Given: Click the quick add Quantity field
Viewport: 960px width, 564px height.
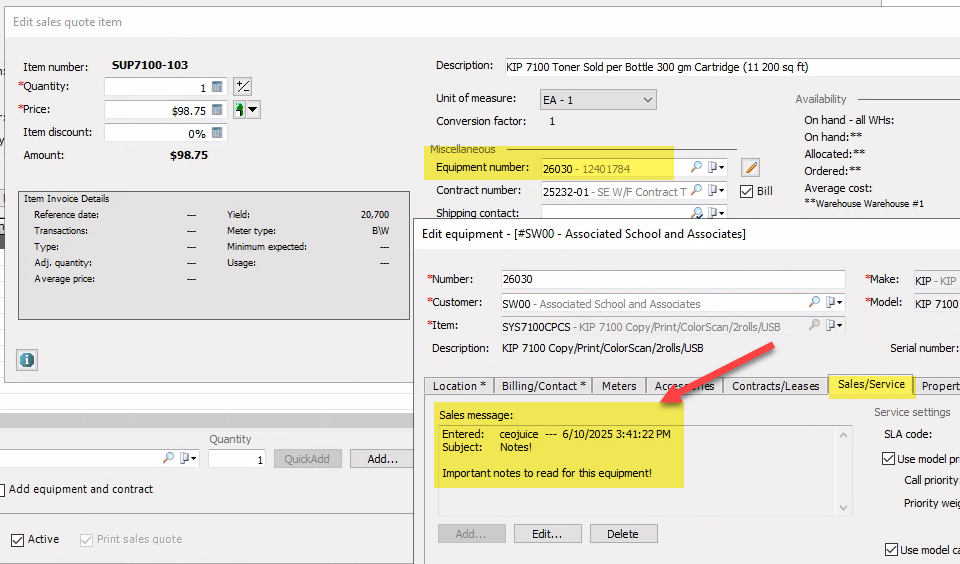Looking at the screenshot, I should [x=237, y=459].
